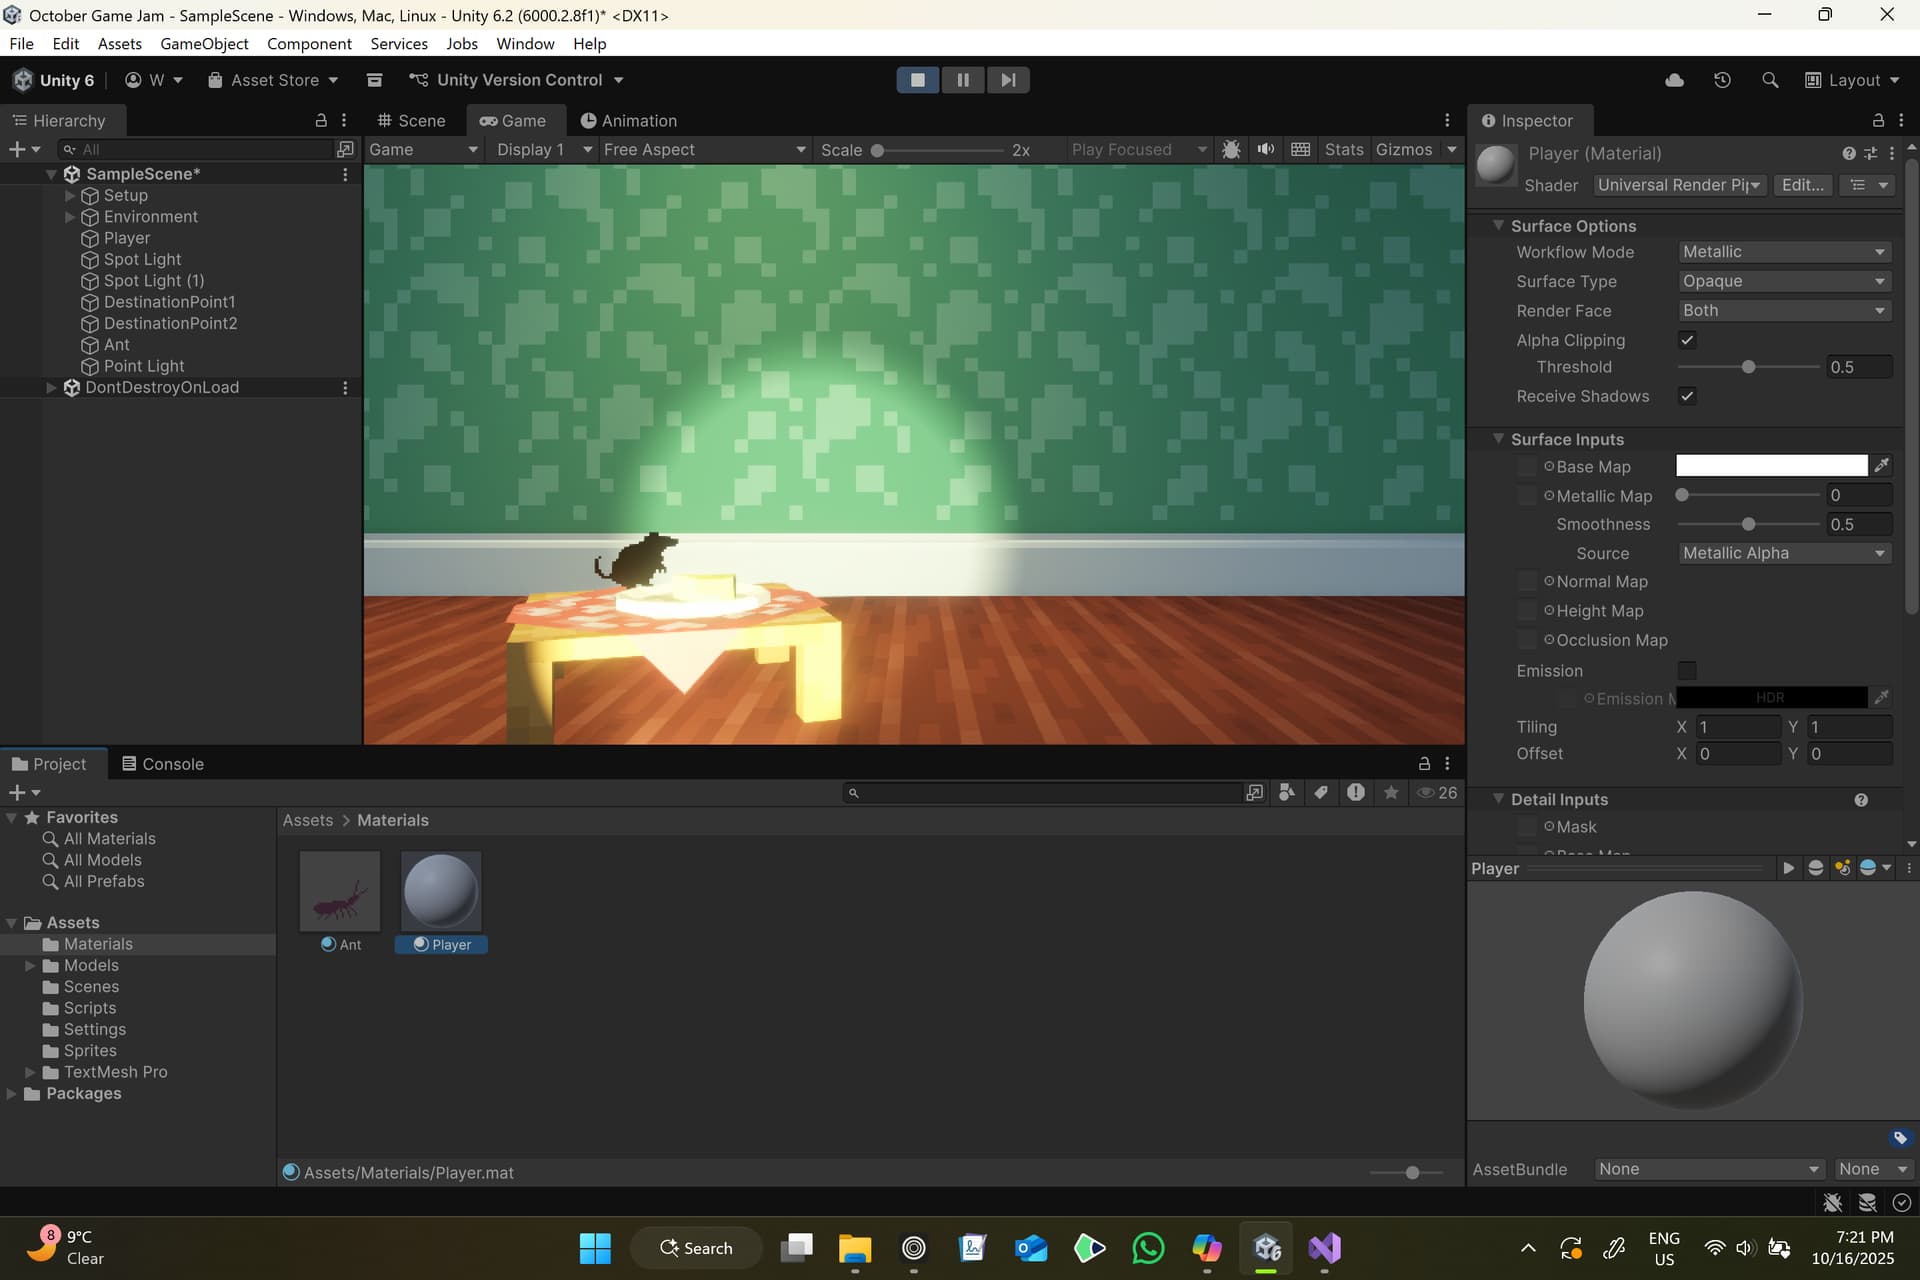Click the Edit... button next to the Shader

(1802, 185)
